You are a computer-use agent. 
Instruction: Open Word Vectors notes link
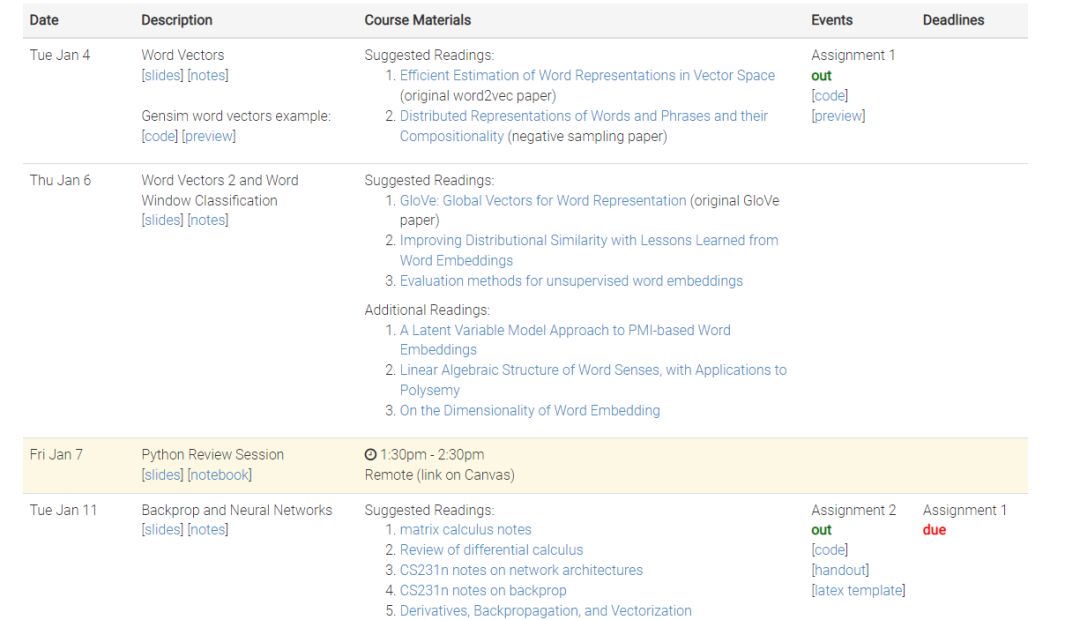click(208, 75)
